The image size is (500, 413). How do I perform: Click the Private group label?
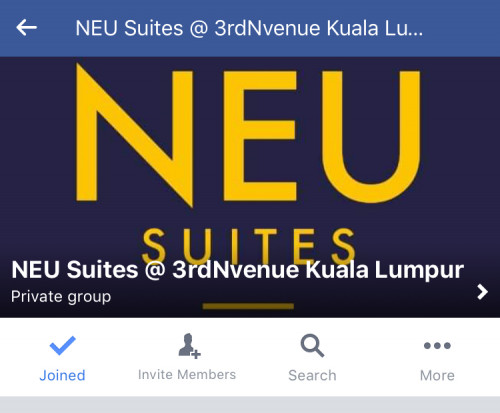(x=61, y=296)
